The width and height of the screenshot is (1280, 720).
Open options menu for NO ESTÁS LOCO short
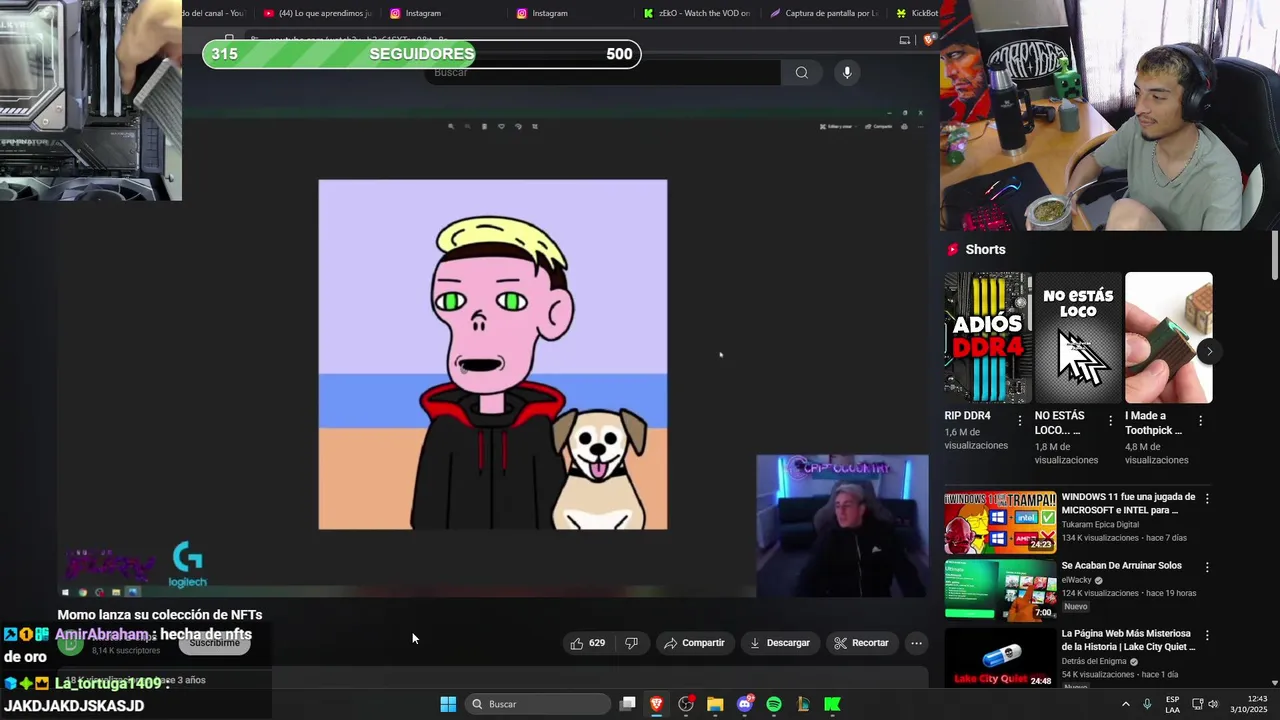tap(1110, 421)
